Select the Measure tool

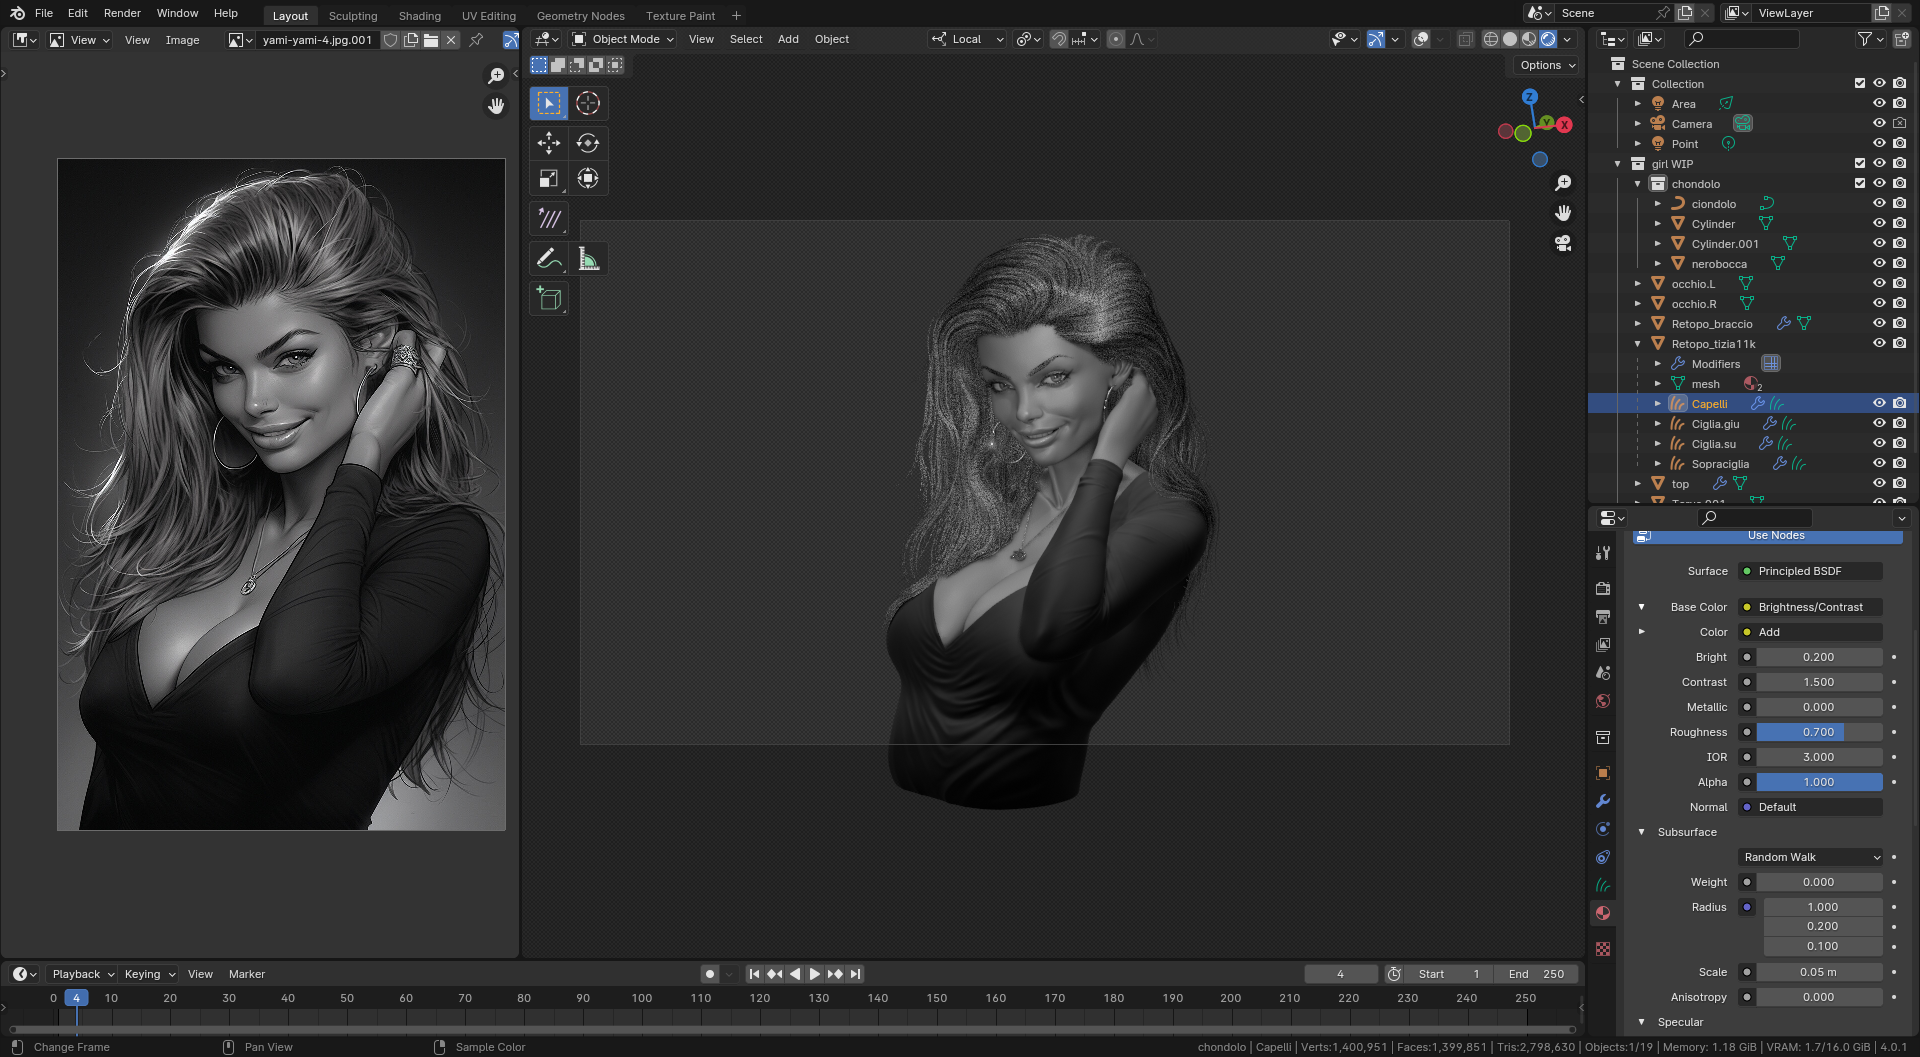point(588,259)
